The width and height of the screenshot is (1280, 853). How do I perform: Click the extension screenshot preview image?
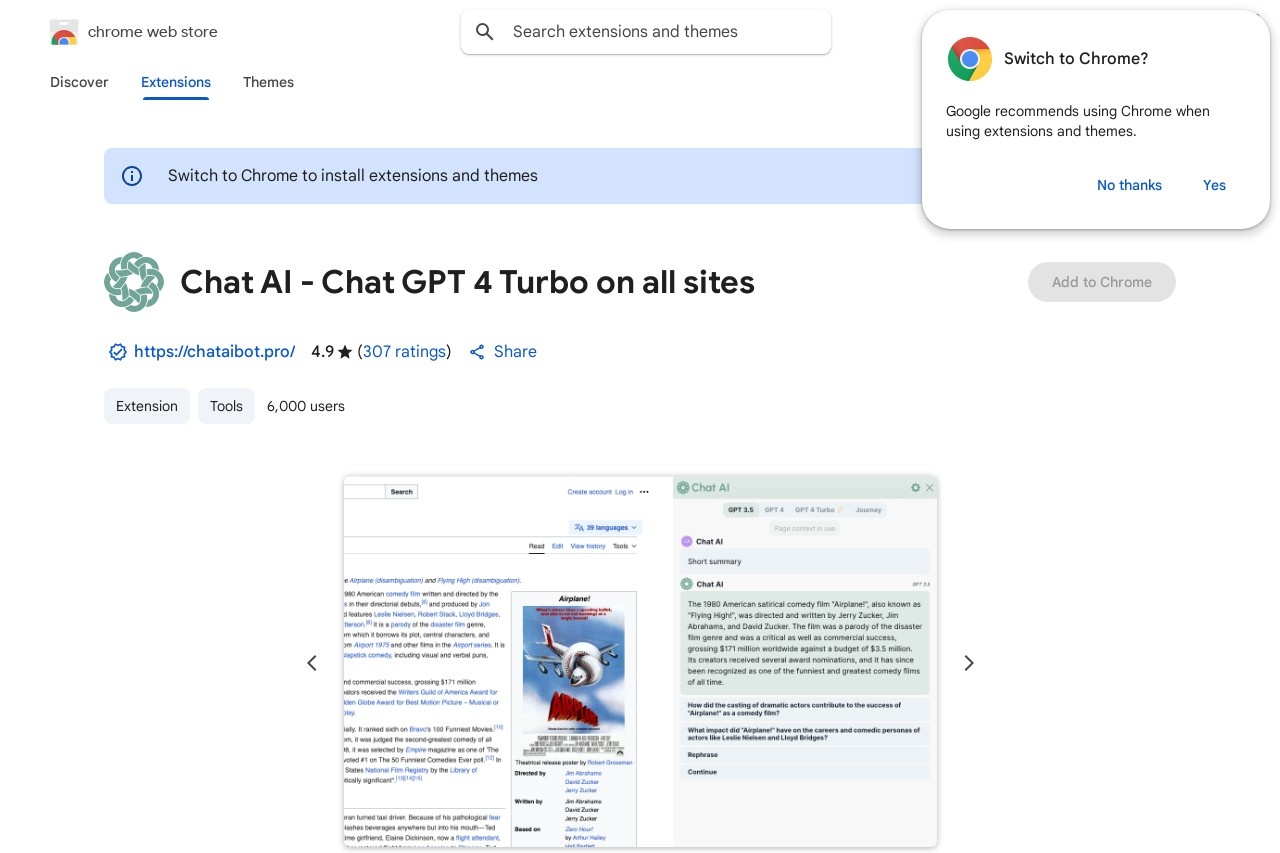click(x=640, y=662)
